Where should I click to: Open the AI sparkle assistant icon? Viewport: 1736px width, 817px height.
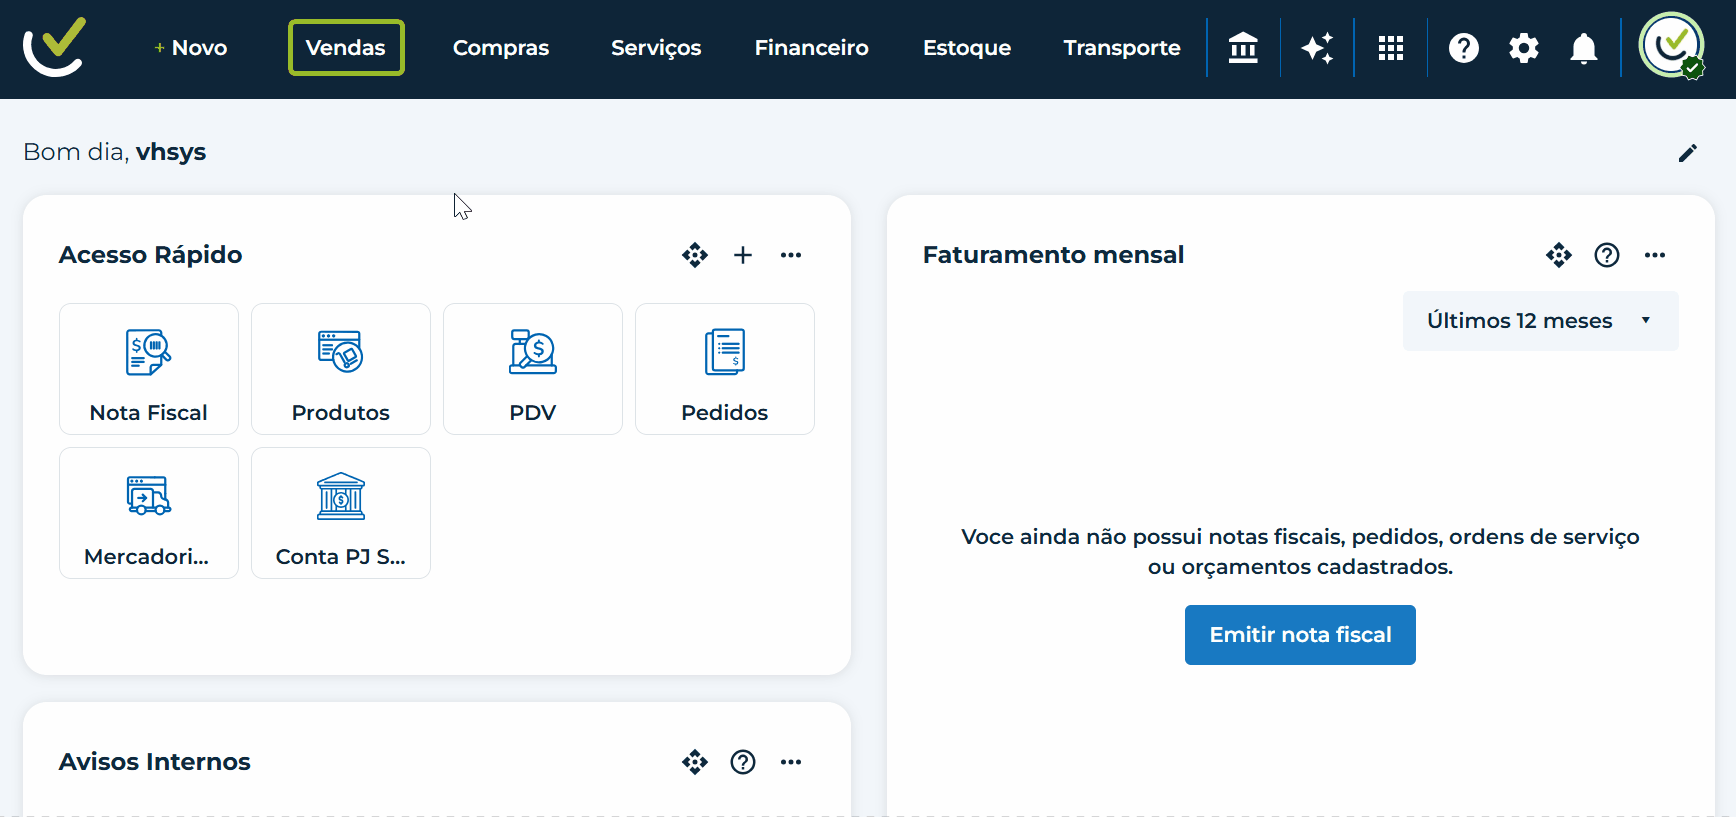1317,48
